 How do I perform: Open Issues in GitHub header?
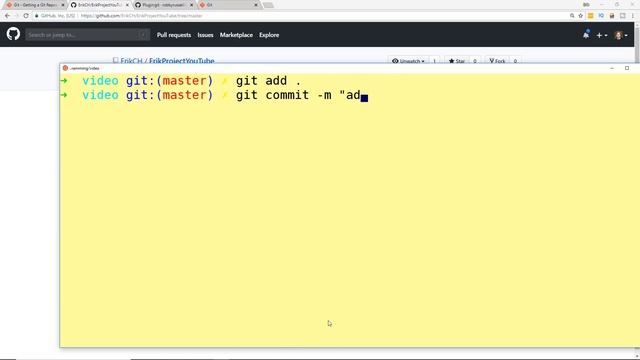[x=205, y=35]
